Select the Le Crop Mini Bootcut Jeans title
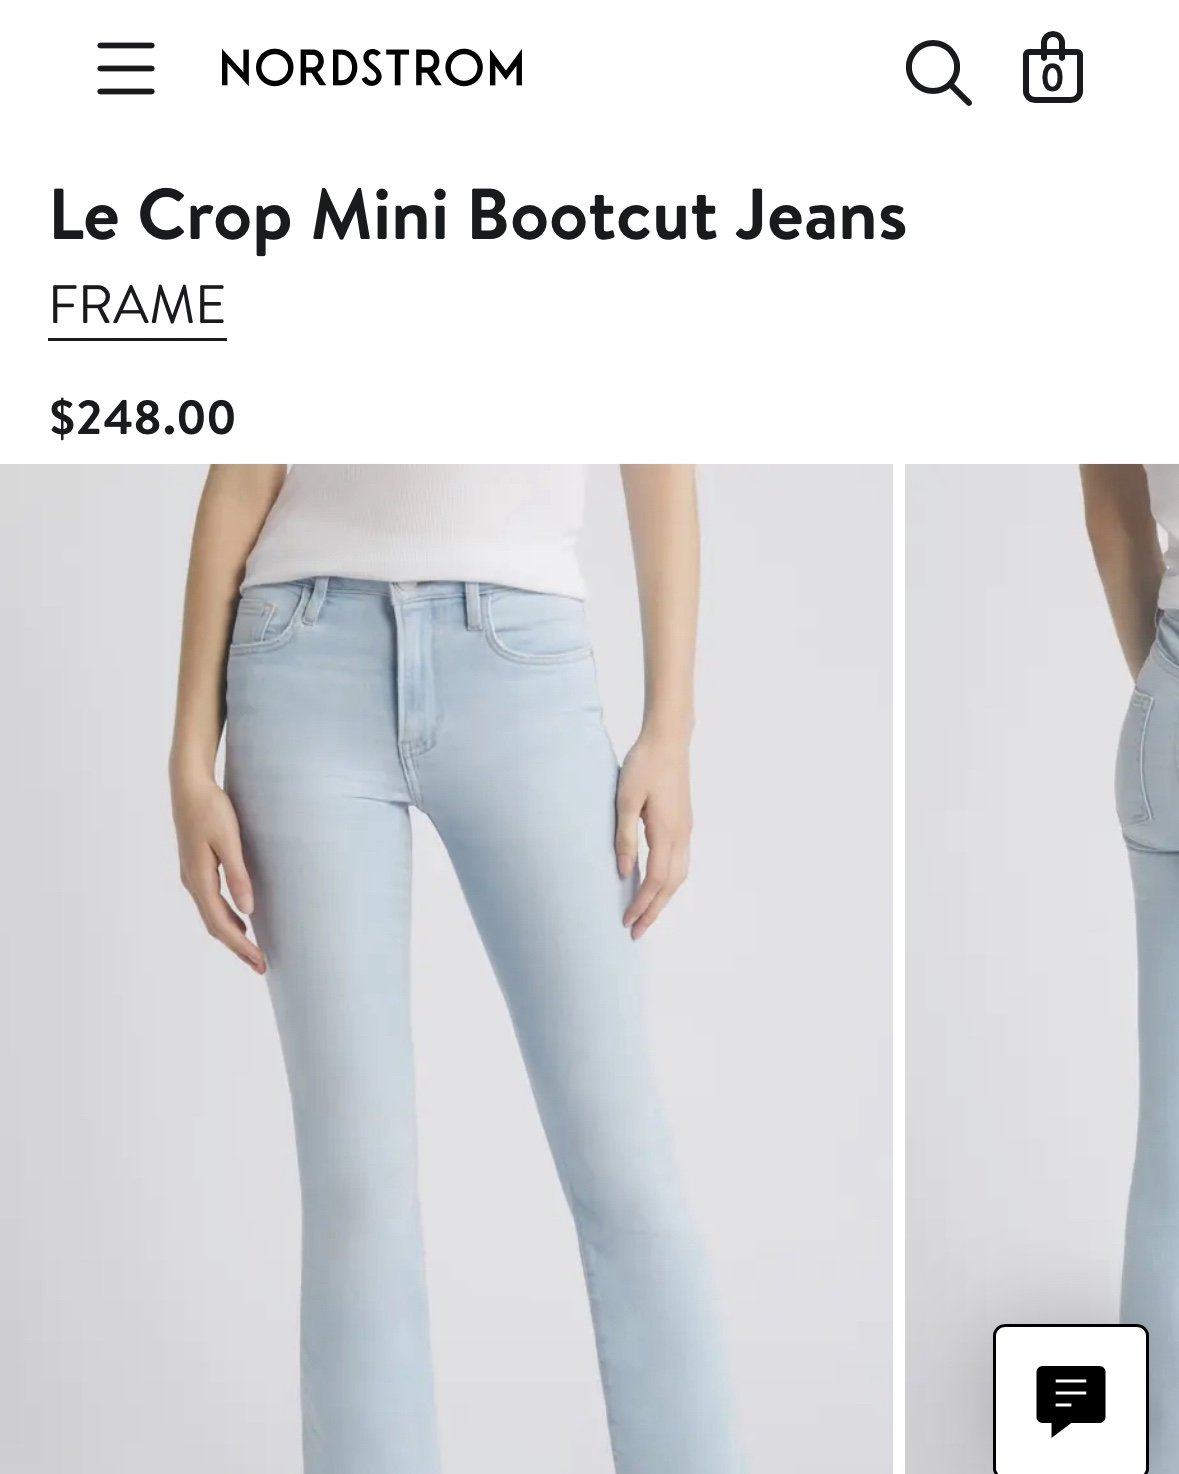Viewport: 1179px width, 1474px height. click(x=478, y=216)
